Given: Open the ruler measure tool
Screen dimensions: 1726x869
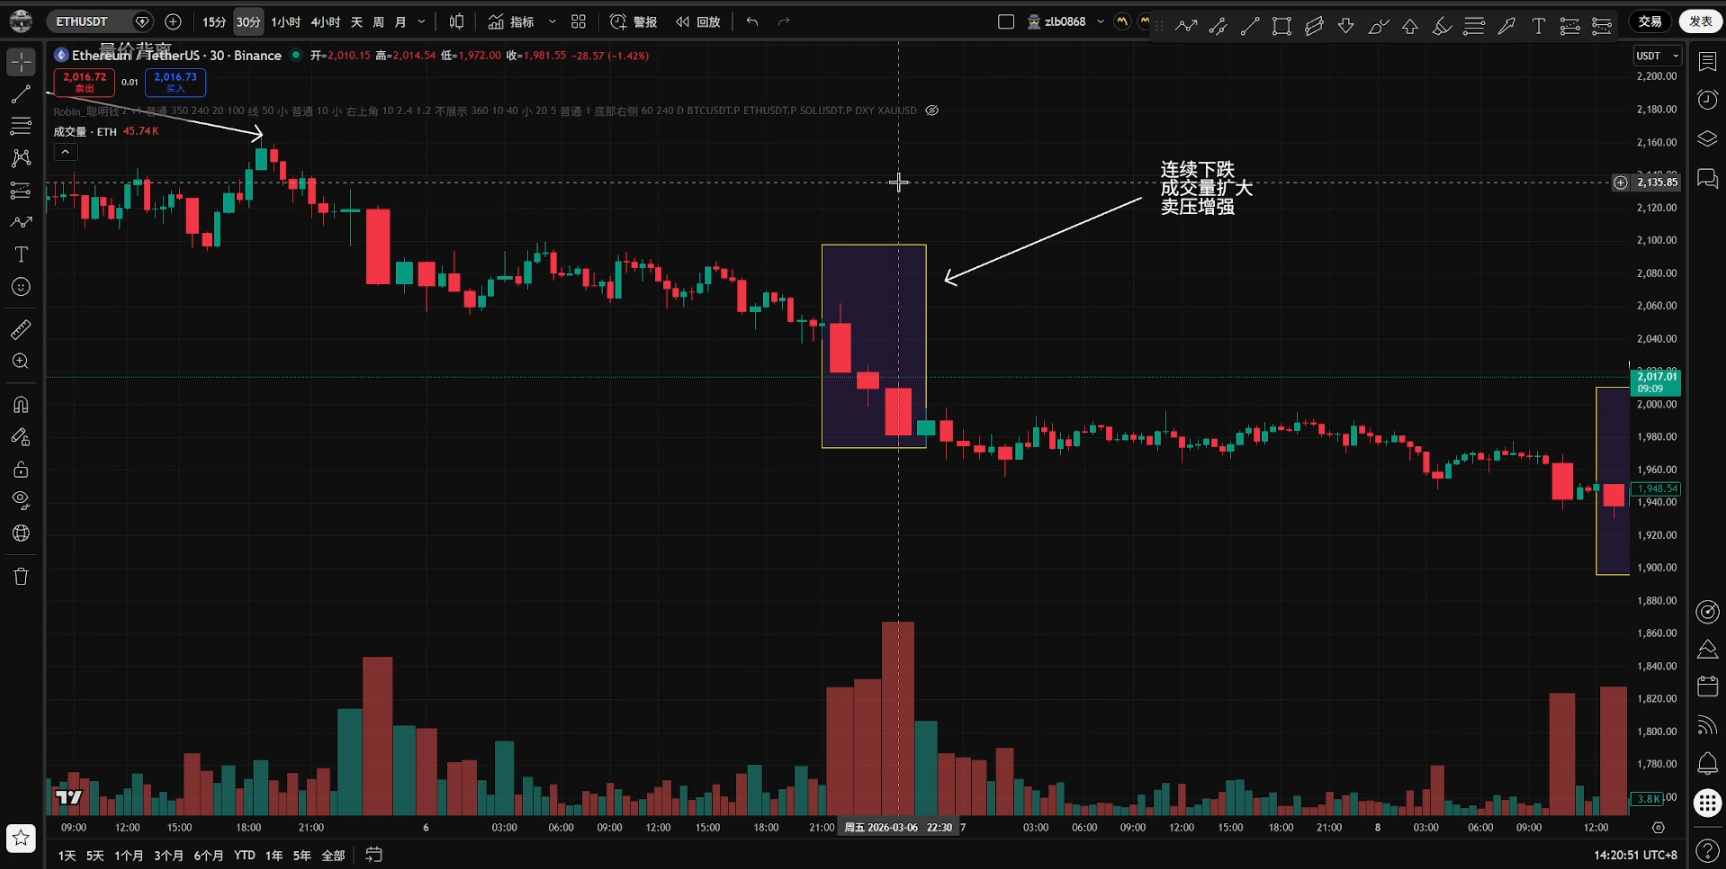Looking at the screenshot, I should pyautogui.click(x=20, y=329).
